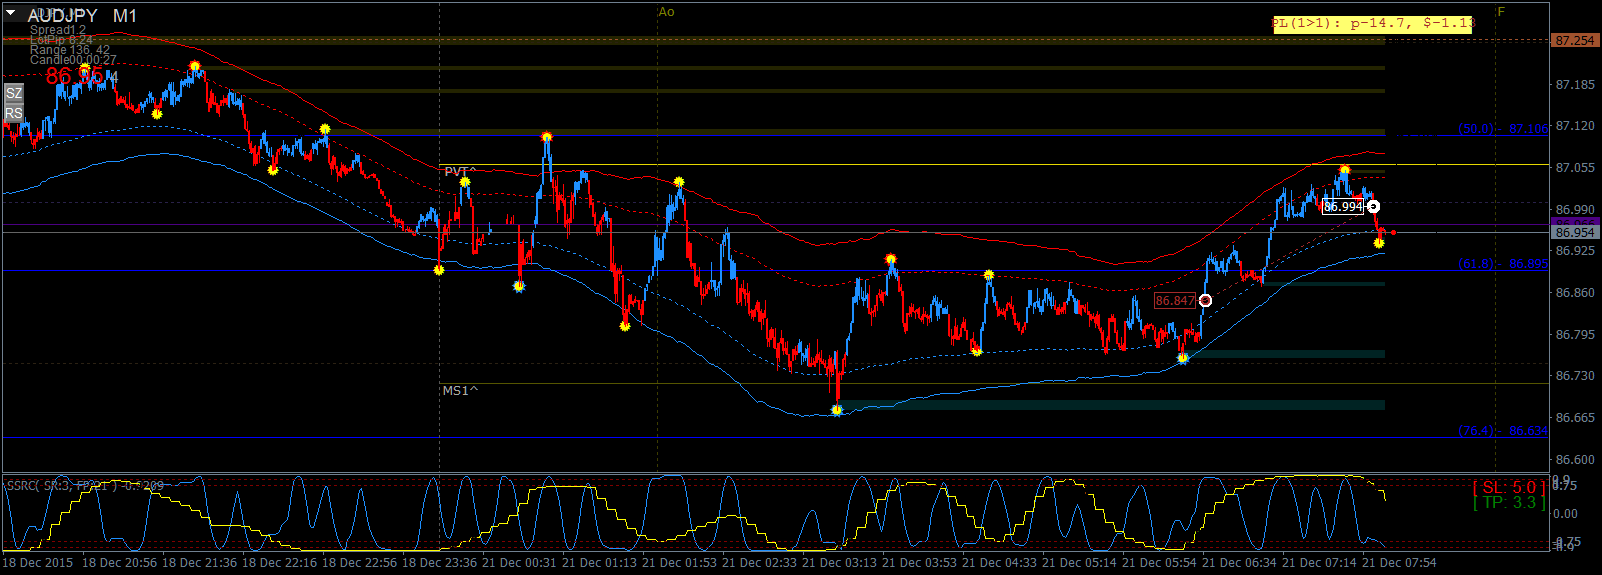Click the 21 Dec 00:31 time label
This screenshot has width=1602, height=575.
(519, 563)
